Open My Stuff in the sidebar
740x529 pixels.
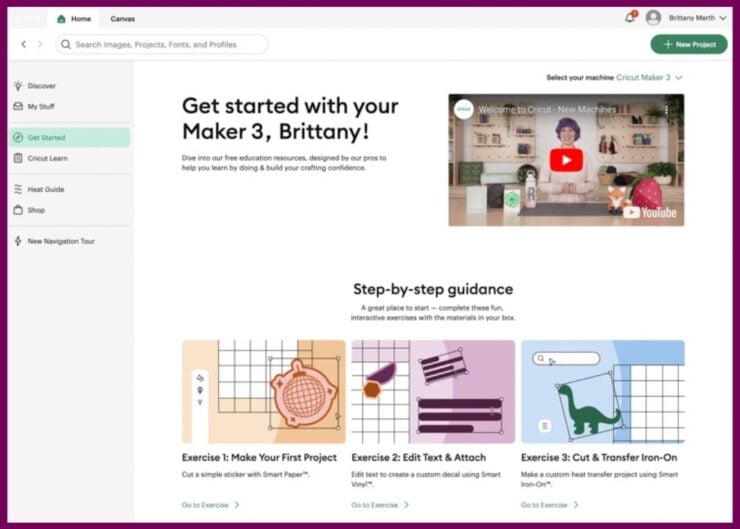click(69, 107)
